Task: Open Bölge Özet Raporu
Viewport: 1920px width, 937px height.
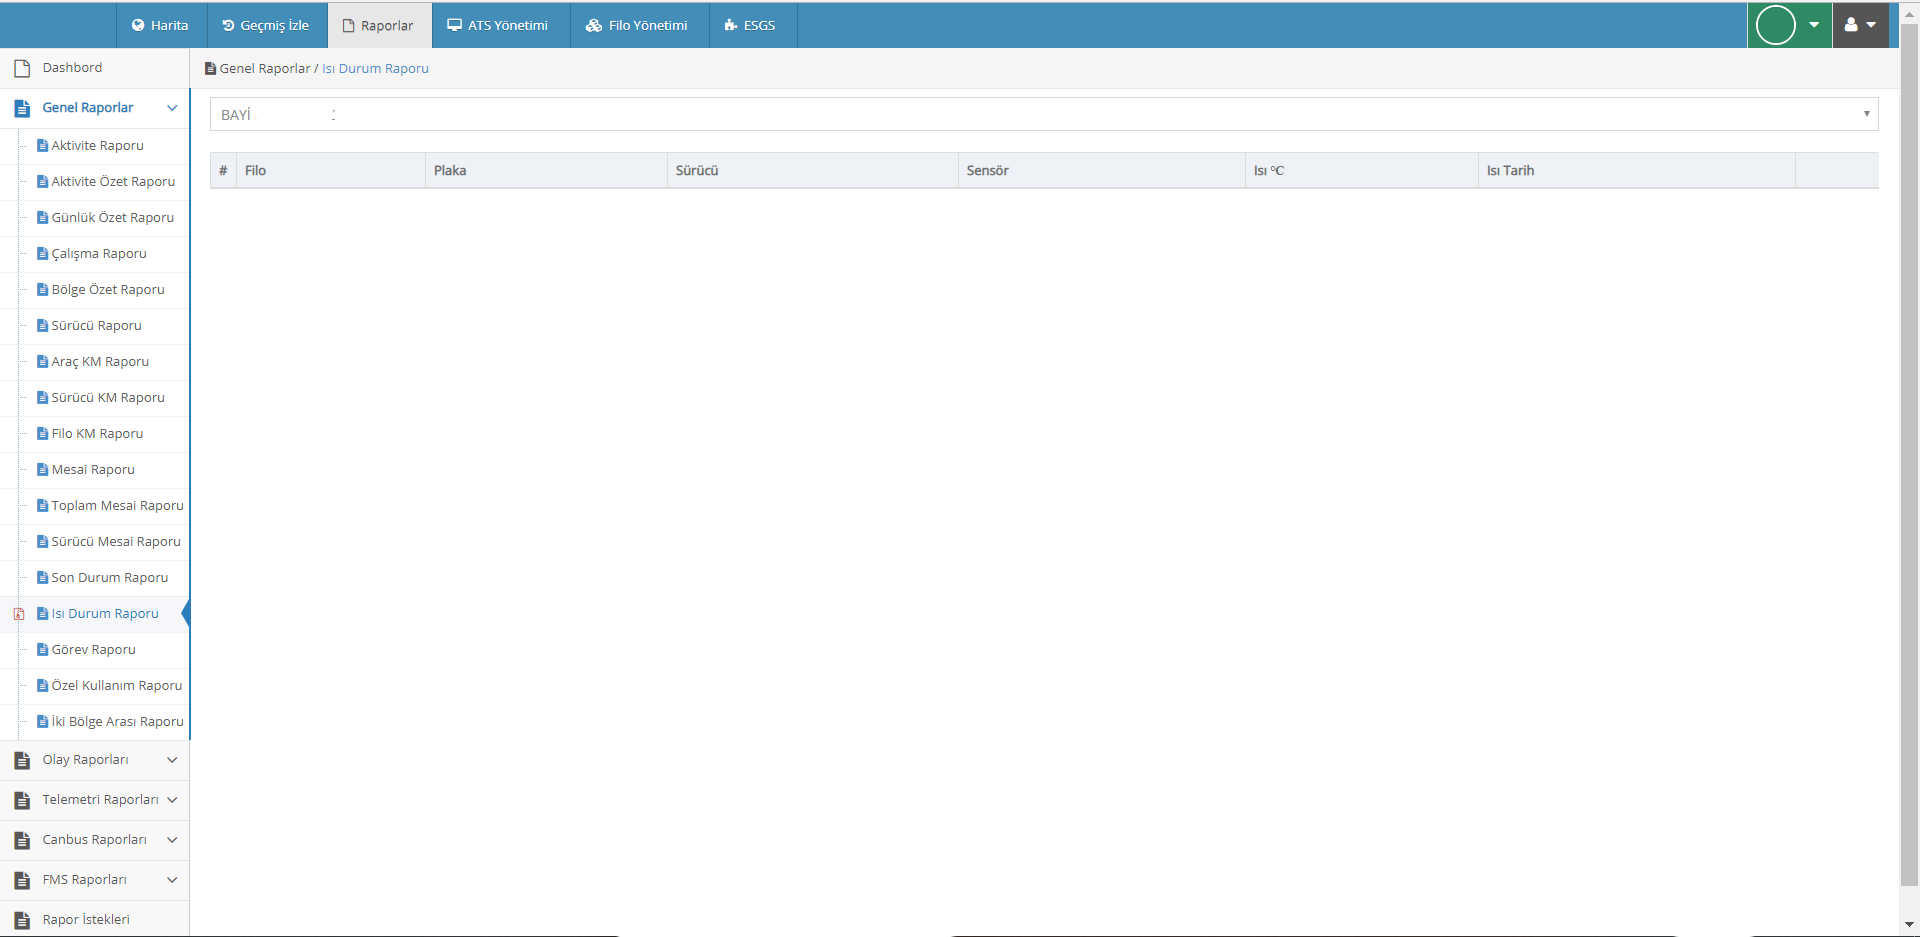Action: click(x=108, y=290)
